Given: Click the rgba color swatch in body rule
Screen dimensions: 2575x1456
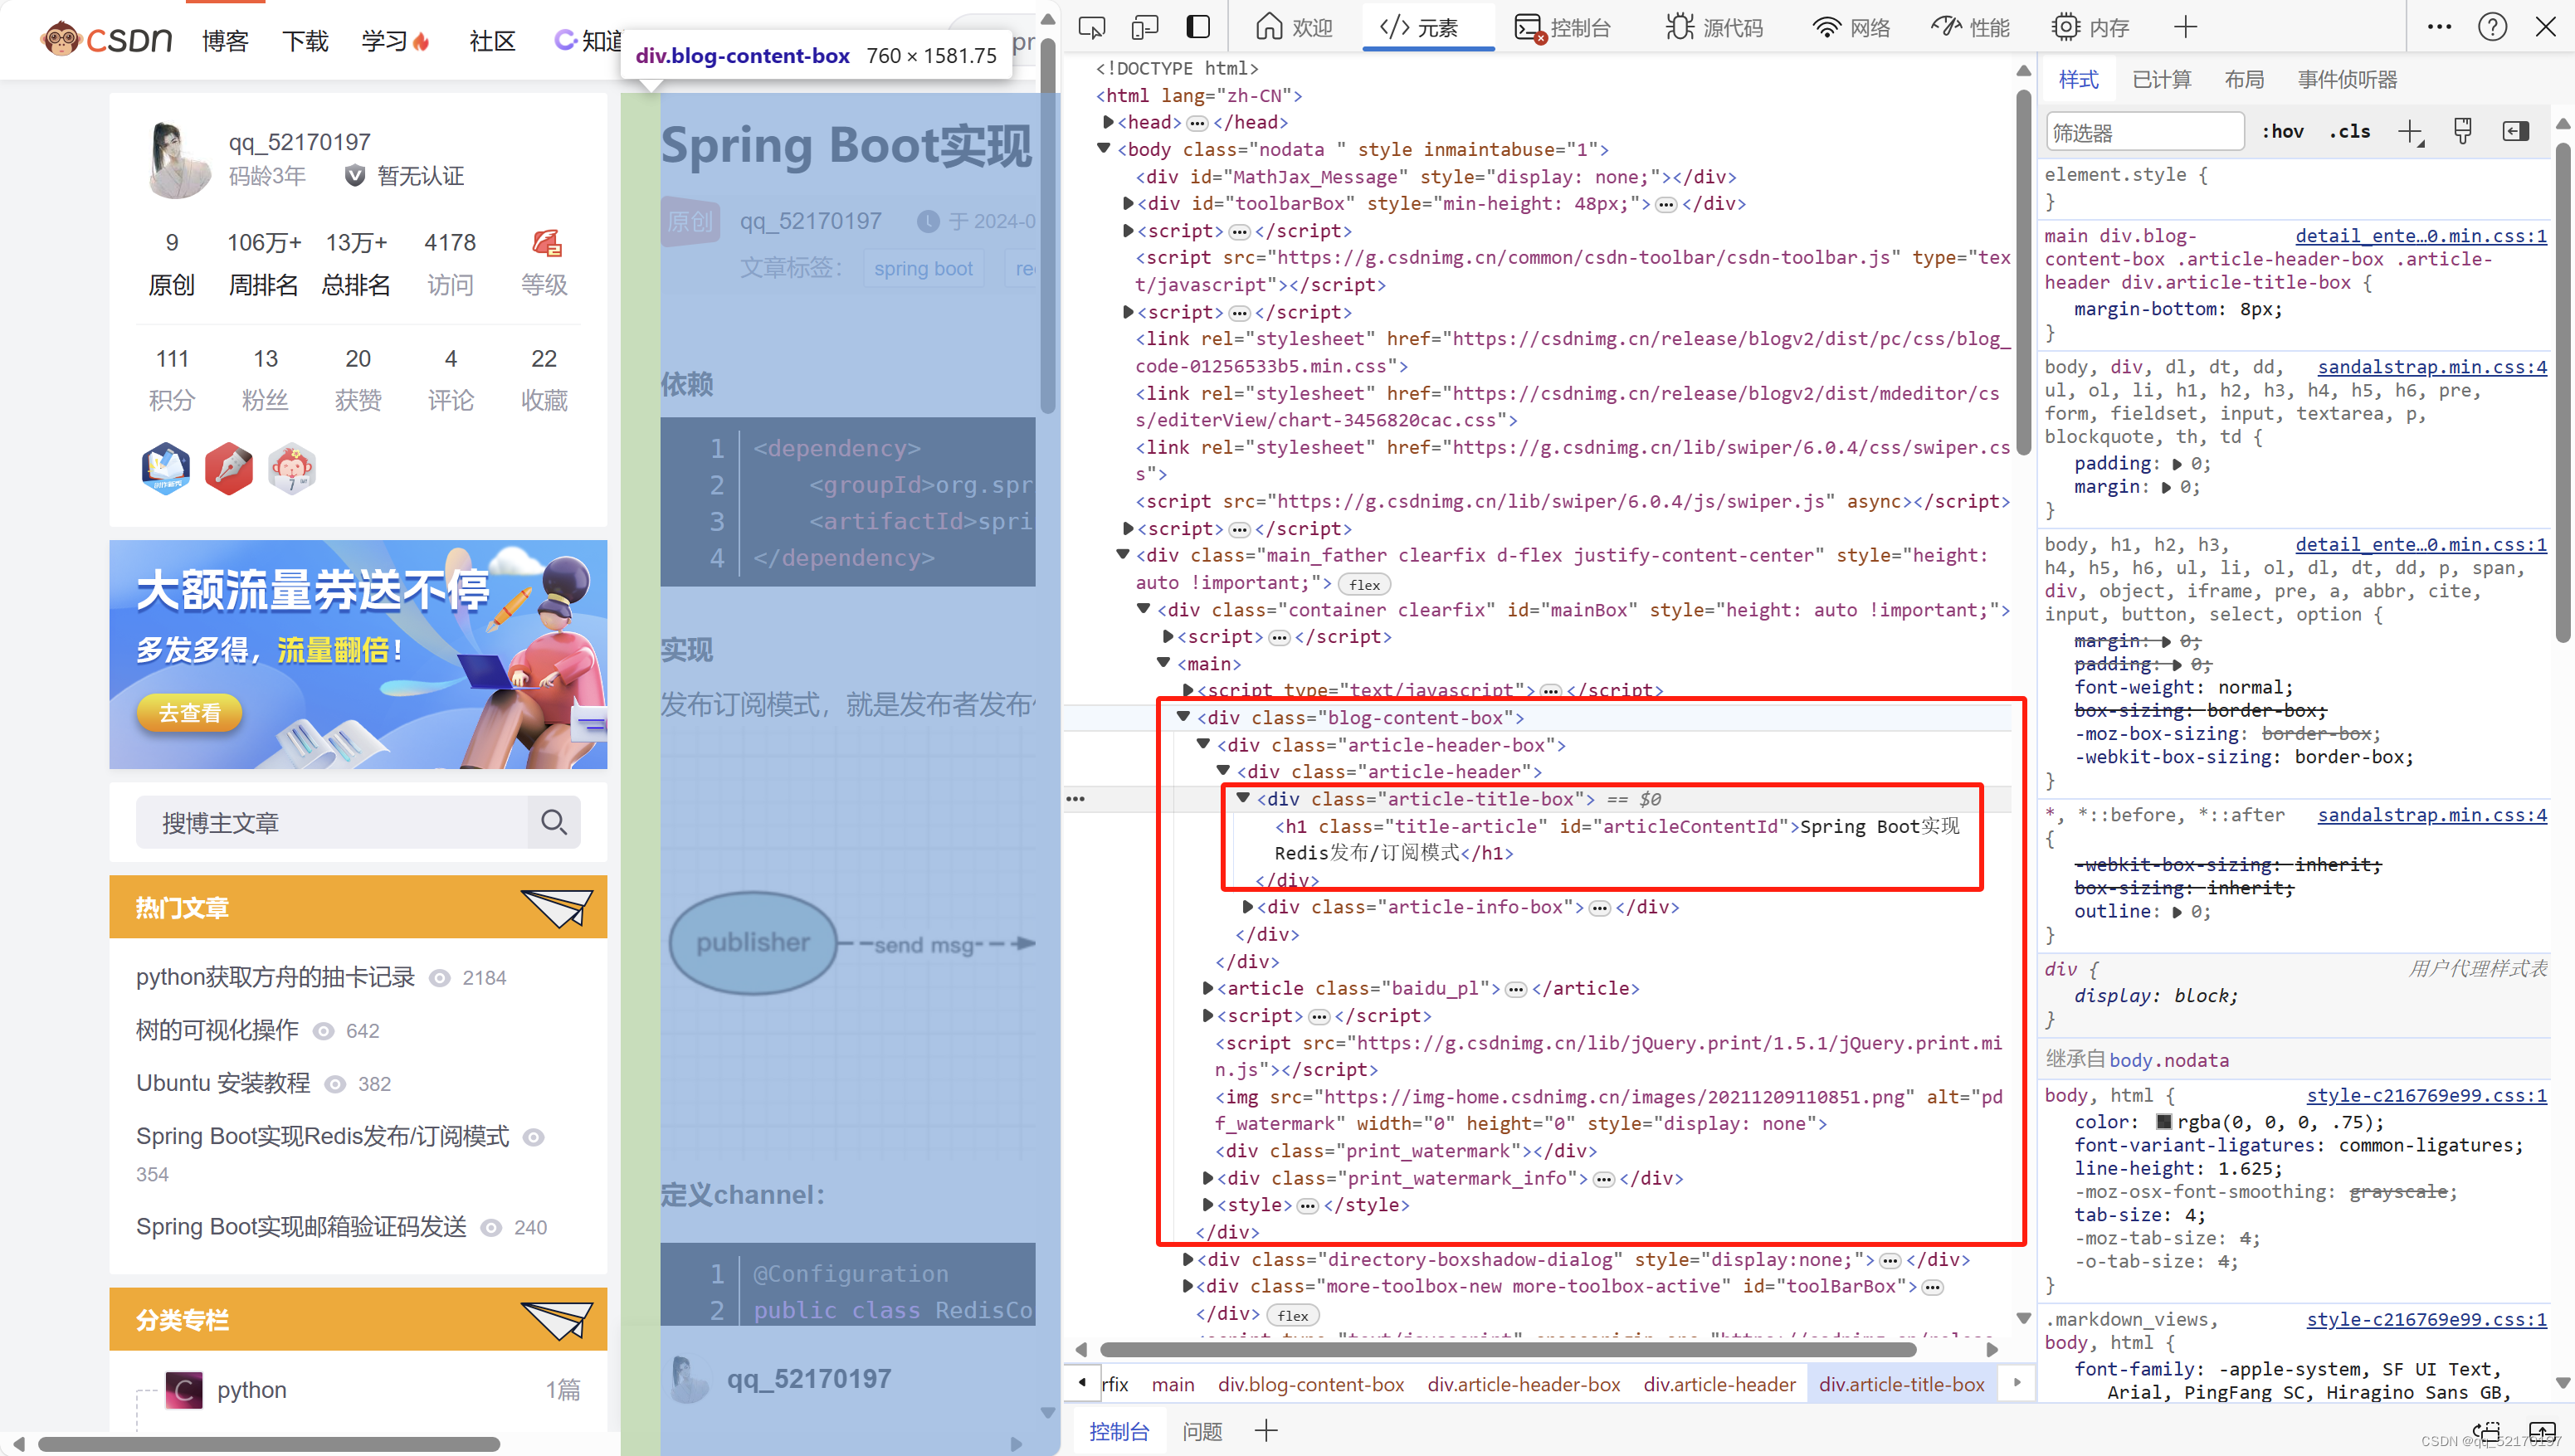Looking at the screenshot, I should click(x=2164, y=1122).
